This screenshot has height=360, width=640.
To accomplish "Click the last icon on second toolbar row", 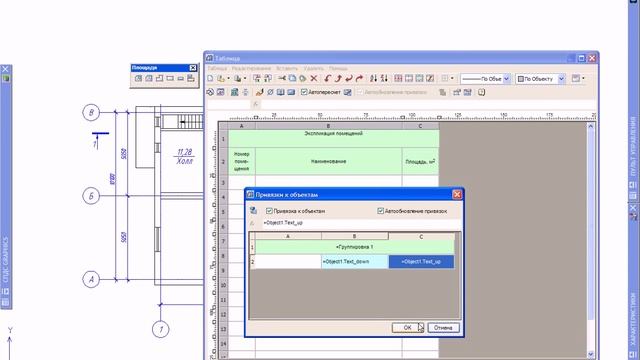I will [x=481, y=92].
